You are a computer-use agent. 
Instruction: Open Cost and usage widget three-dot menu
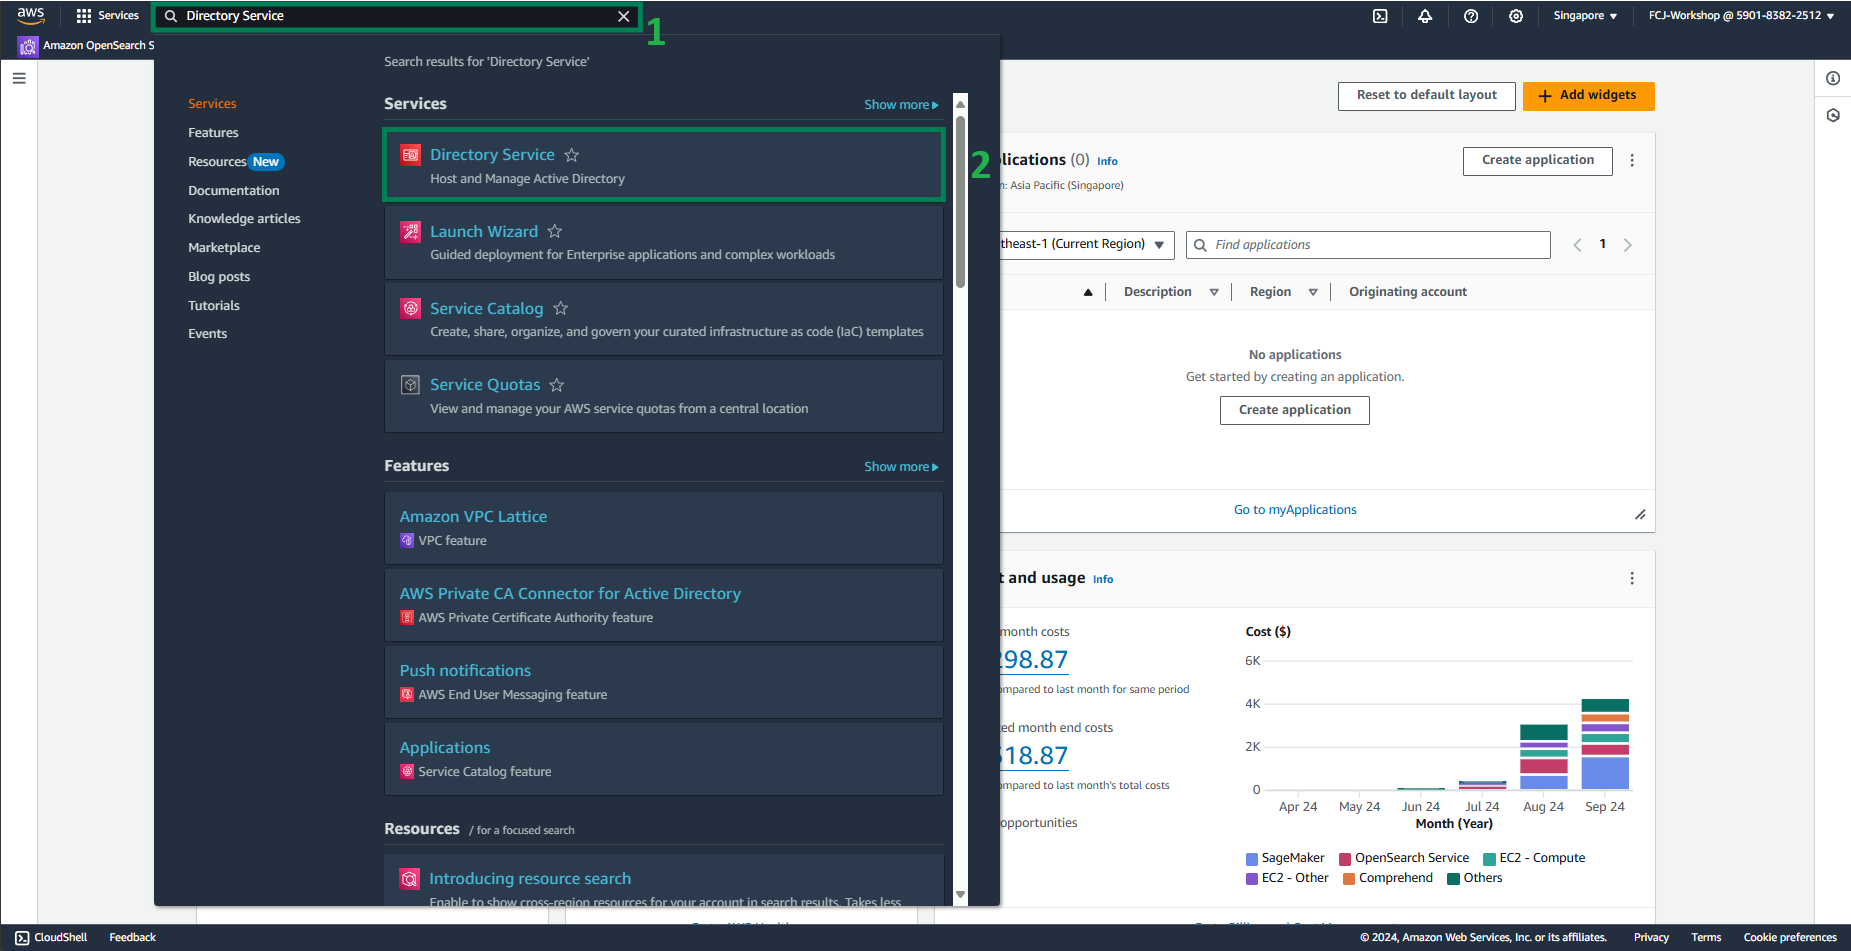pos(1632,579)
